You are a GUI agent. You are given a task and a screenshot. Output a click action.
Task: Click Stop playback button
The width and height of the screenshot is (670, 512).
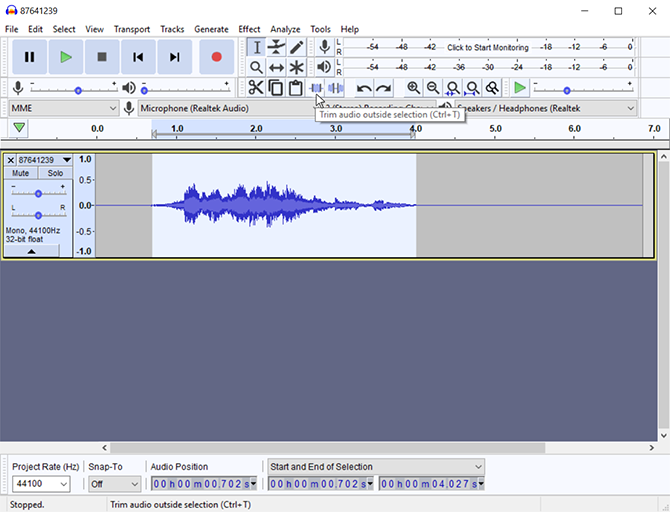[102, 57]
